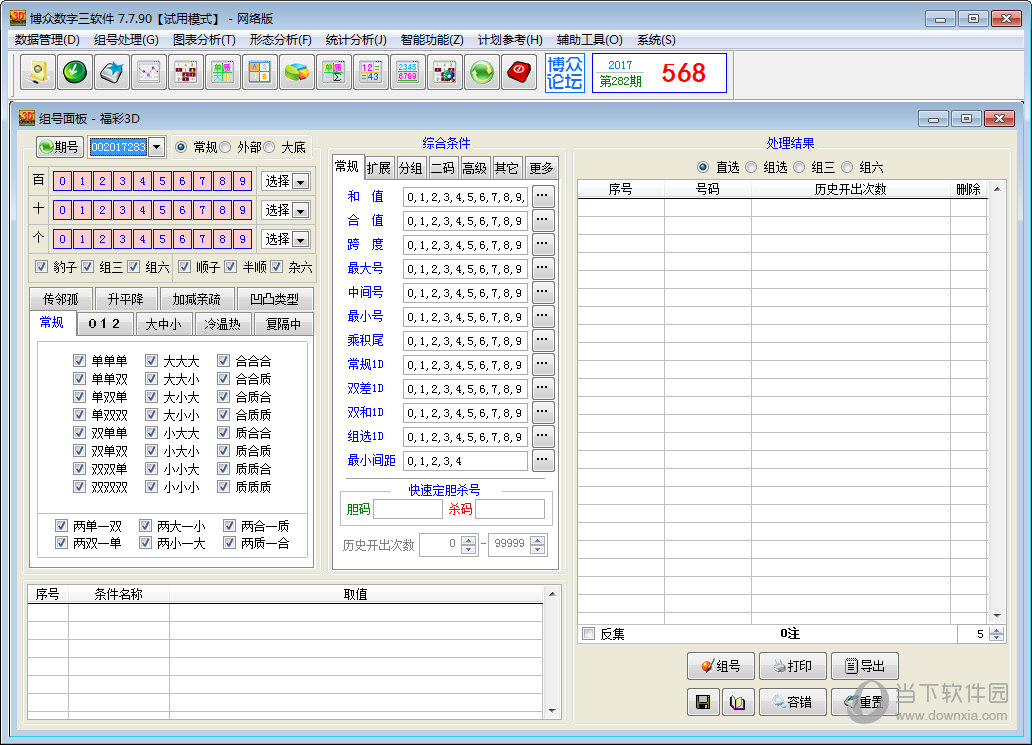Uncheck the 豹子 checkbox
1032x745 pixels.
point(41,267)
